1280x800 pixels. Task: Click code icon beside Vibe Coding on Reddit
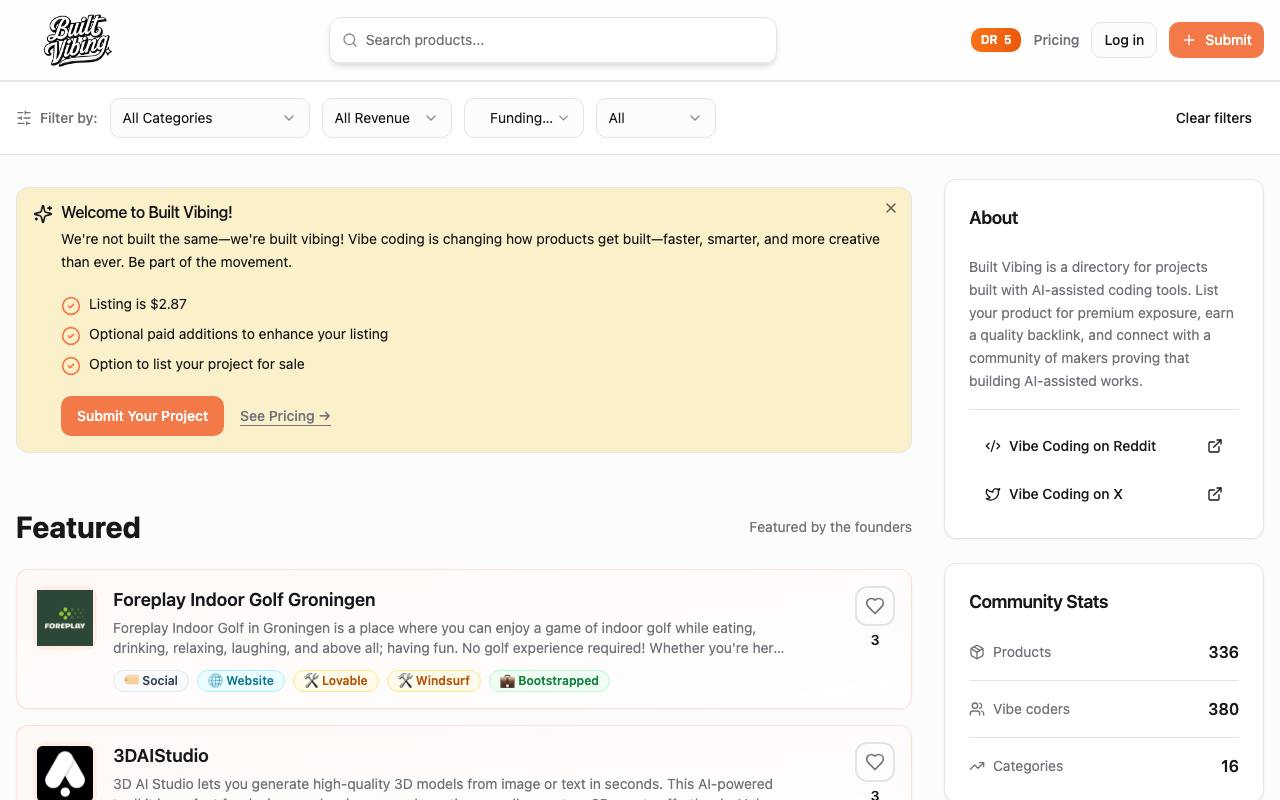[993, 446]
